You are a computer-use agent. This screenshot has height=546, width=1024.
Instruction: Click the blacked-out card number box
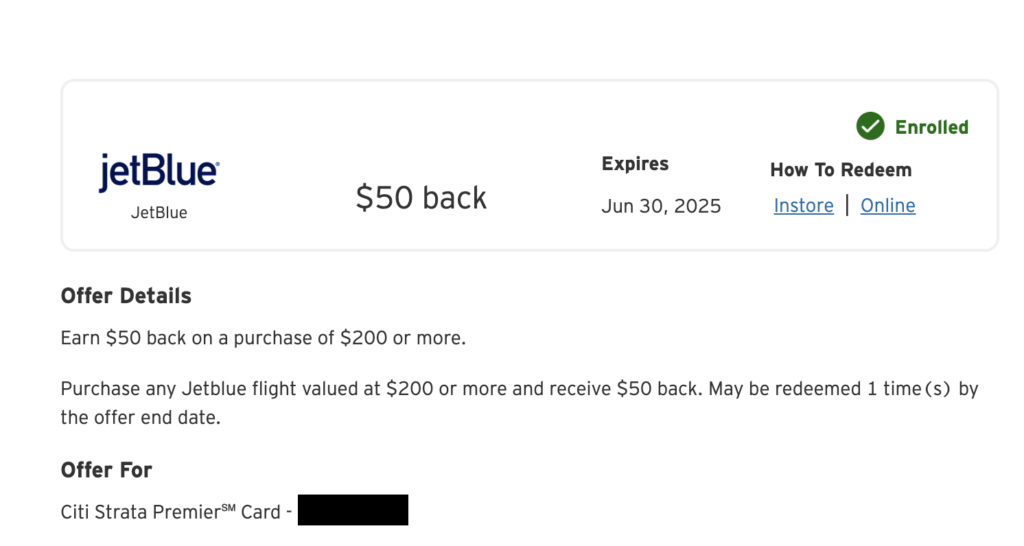pos(353,510)
